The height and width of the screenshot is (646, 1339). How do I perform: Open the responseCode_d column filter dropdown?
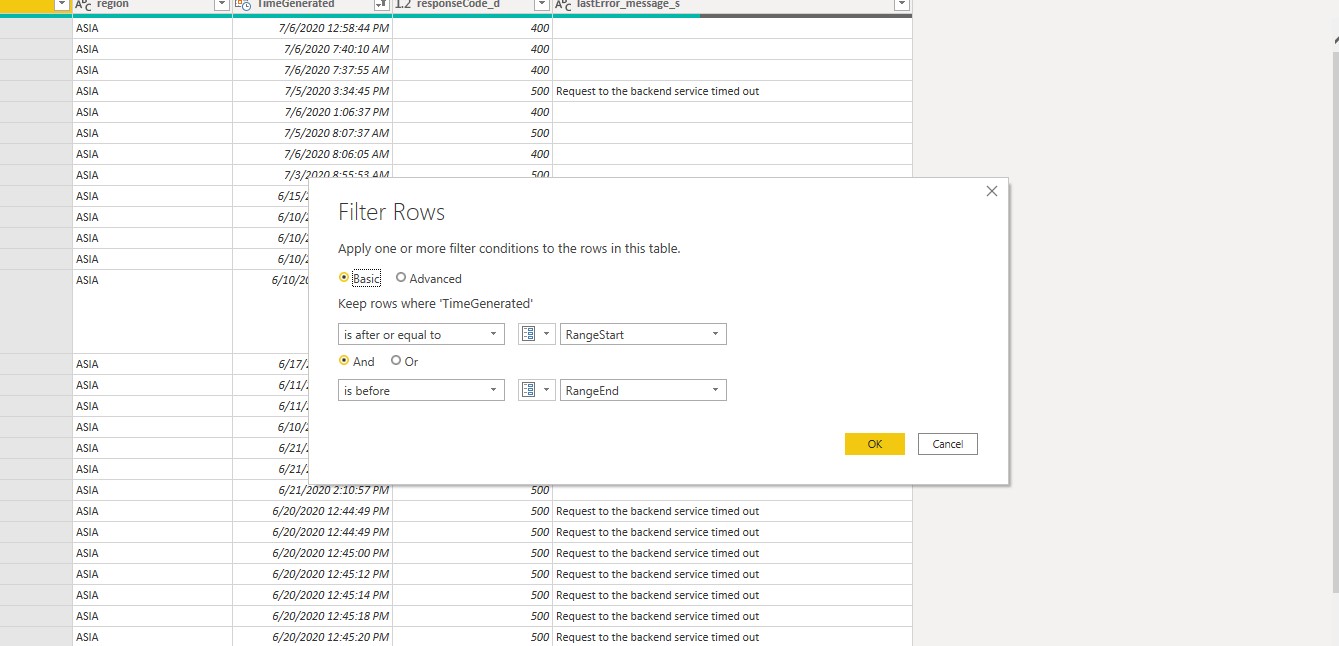(542, 5)
